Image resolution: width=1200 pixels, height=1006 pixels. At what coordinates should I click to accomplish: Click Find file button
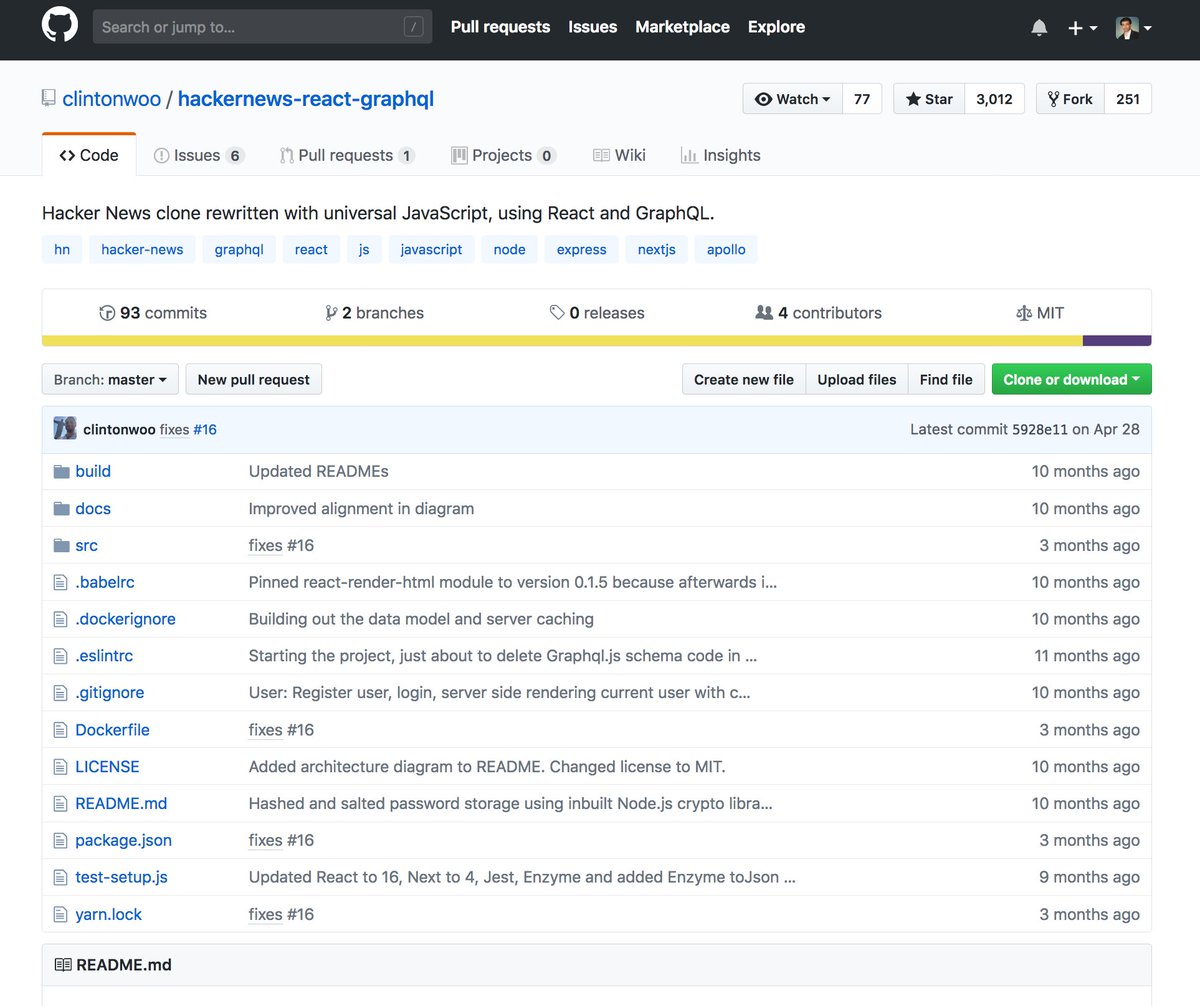946,379
